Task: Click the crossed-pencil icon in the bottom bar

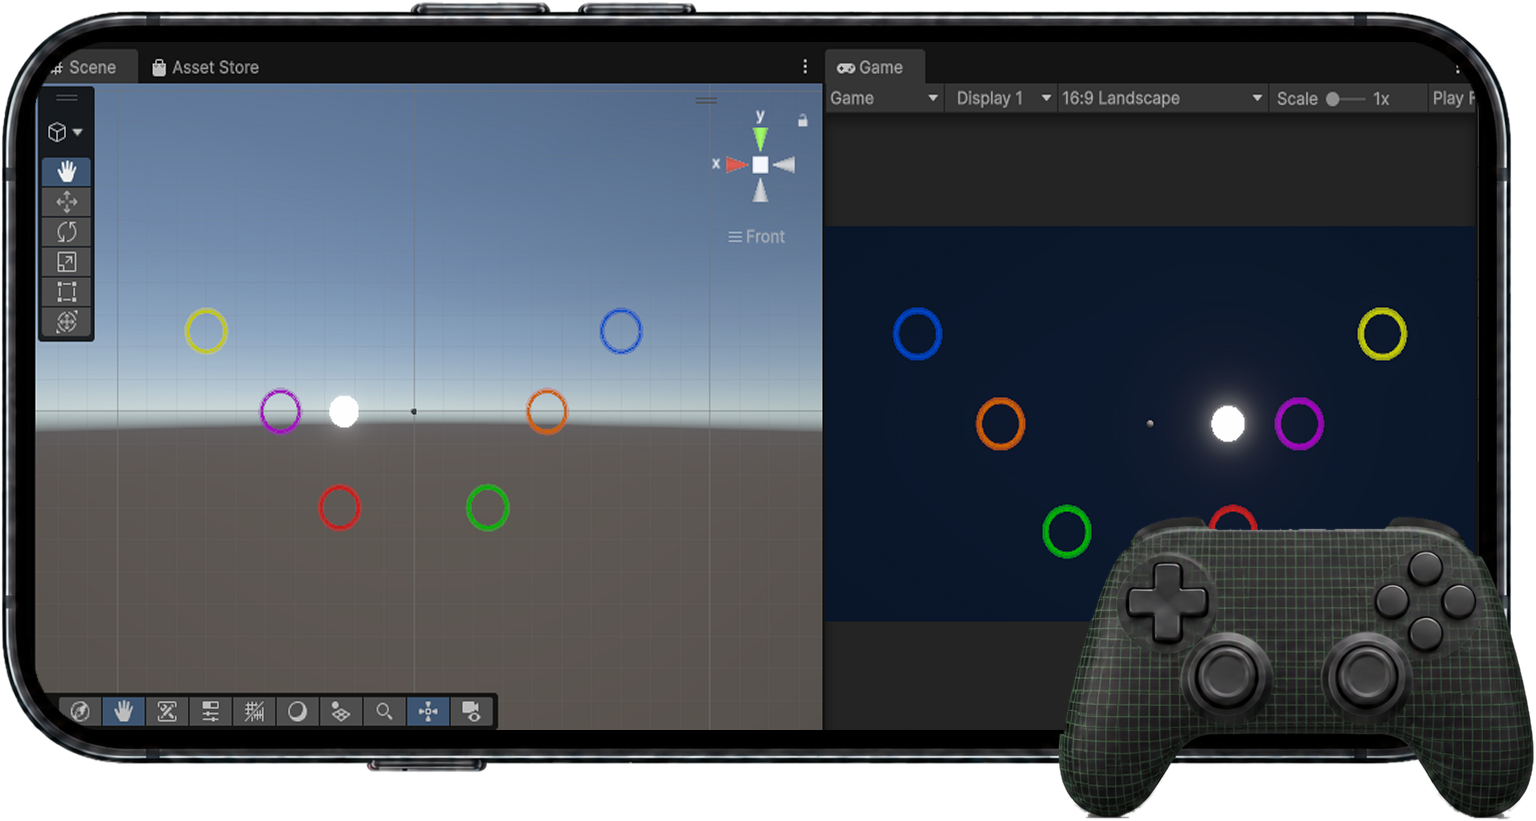Action: (167, 711)
